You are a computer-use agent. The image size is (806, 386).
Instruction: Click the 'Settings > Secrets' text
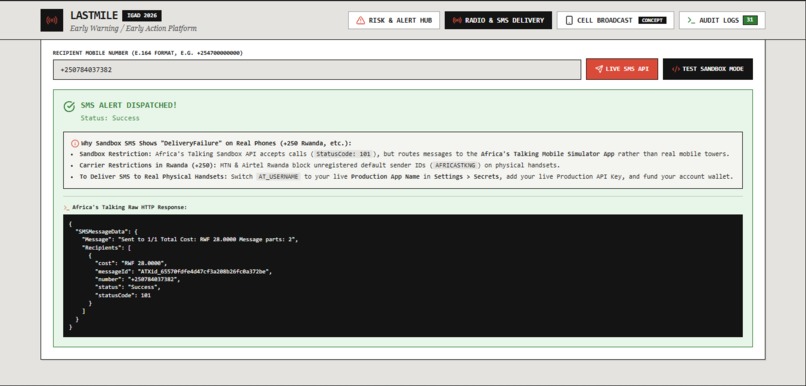[x=466, y=177]
